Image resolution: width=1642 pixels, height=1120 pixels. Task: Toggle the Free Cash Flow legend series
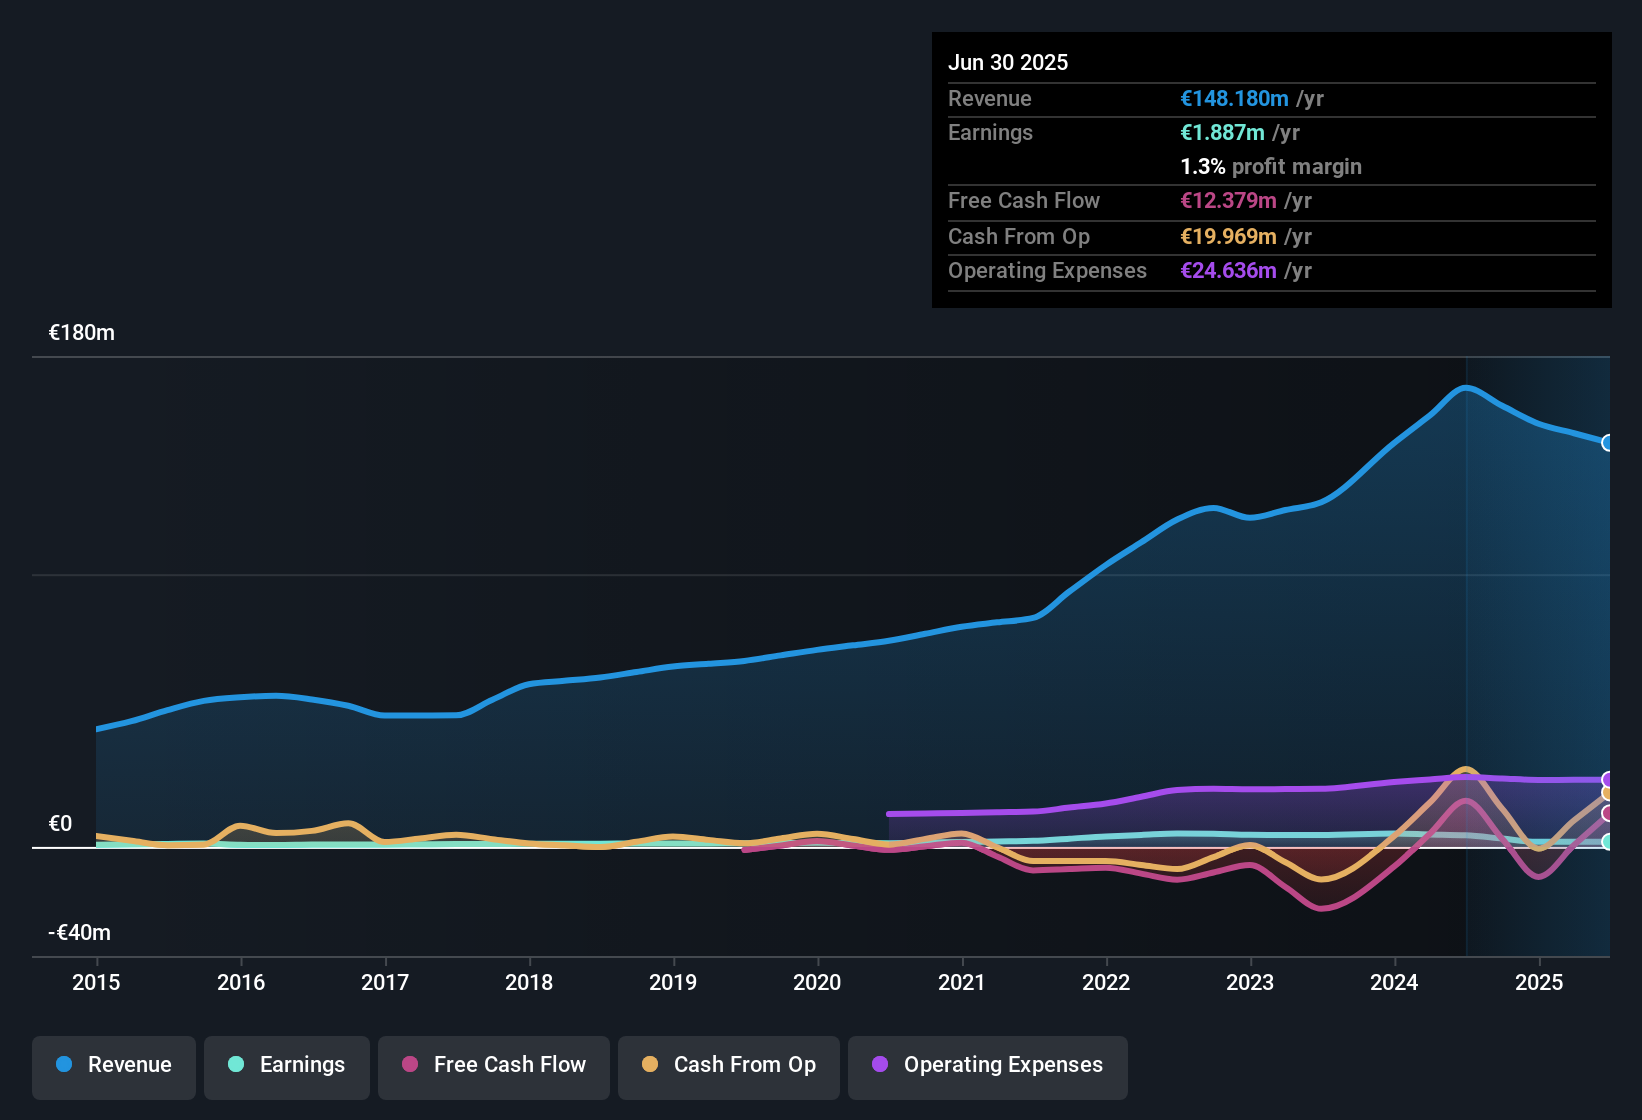[494, 1065]
